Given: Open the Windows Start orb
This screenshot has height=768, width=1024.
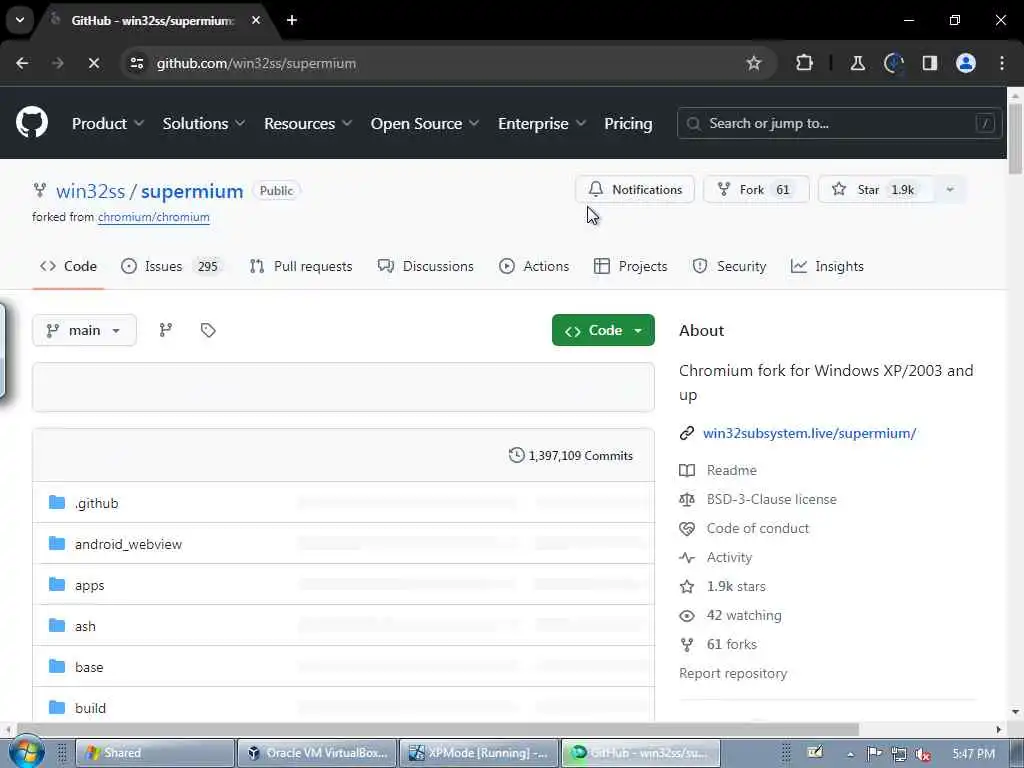Looking at the screenshot, I should click(26, 752).
